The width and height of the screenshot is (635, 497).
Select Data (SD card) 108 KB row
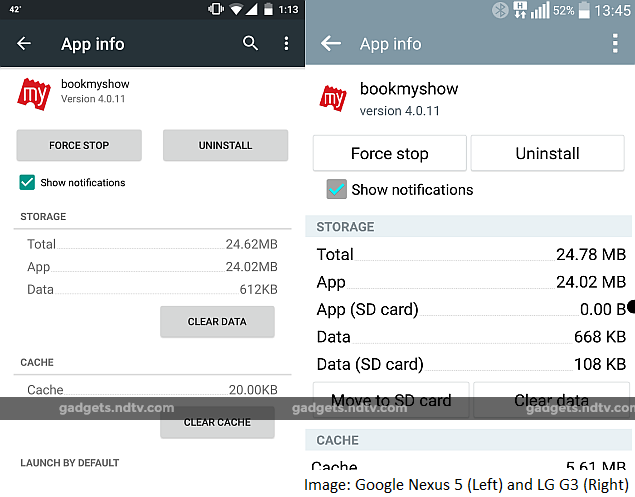click(471, 364)
